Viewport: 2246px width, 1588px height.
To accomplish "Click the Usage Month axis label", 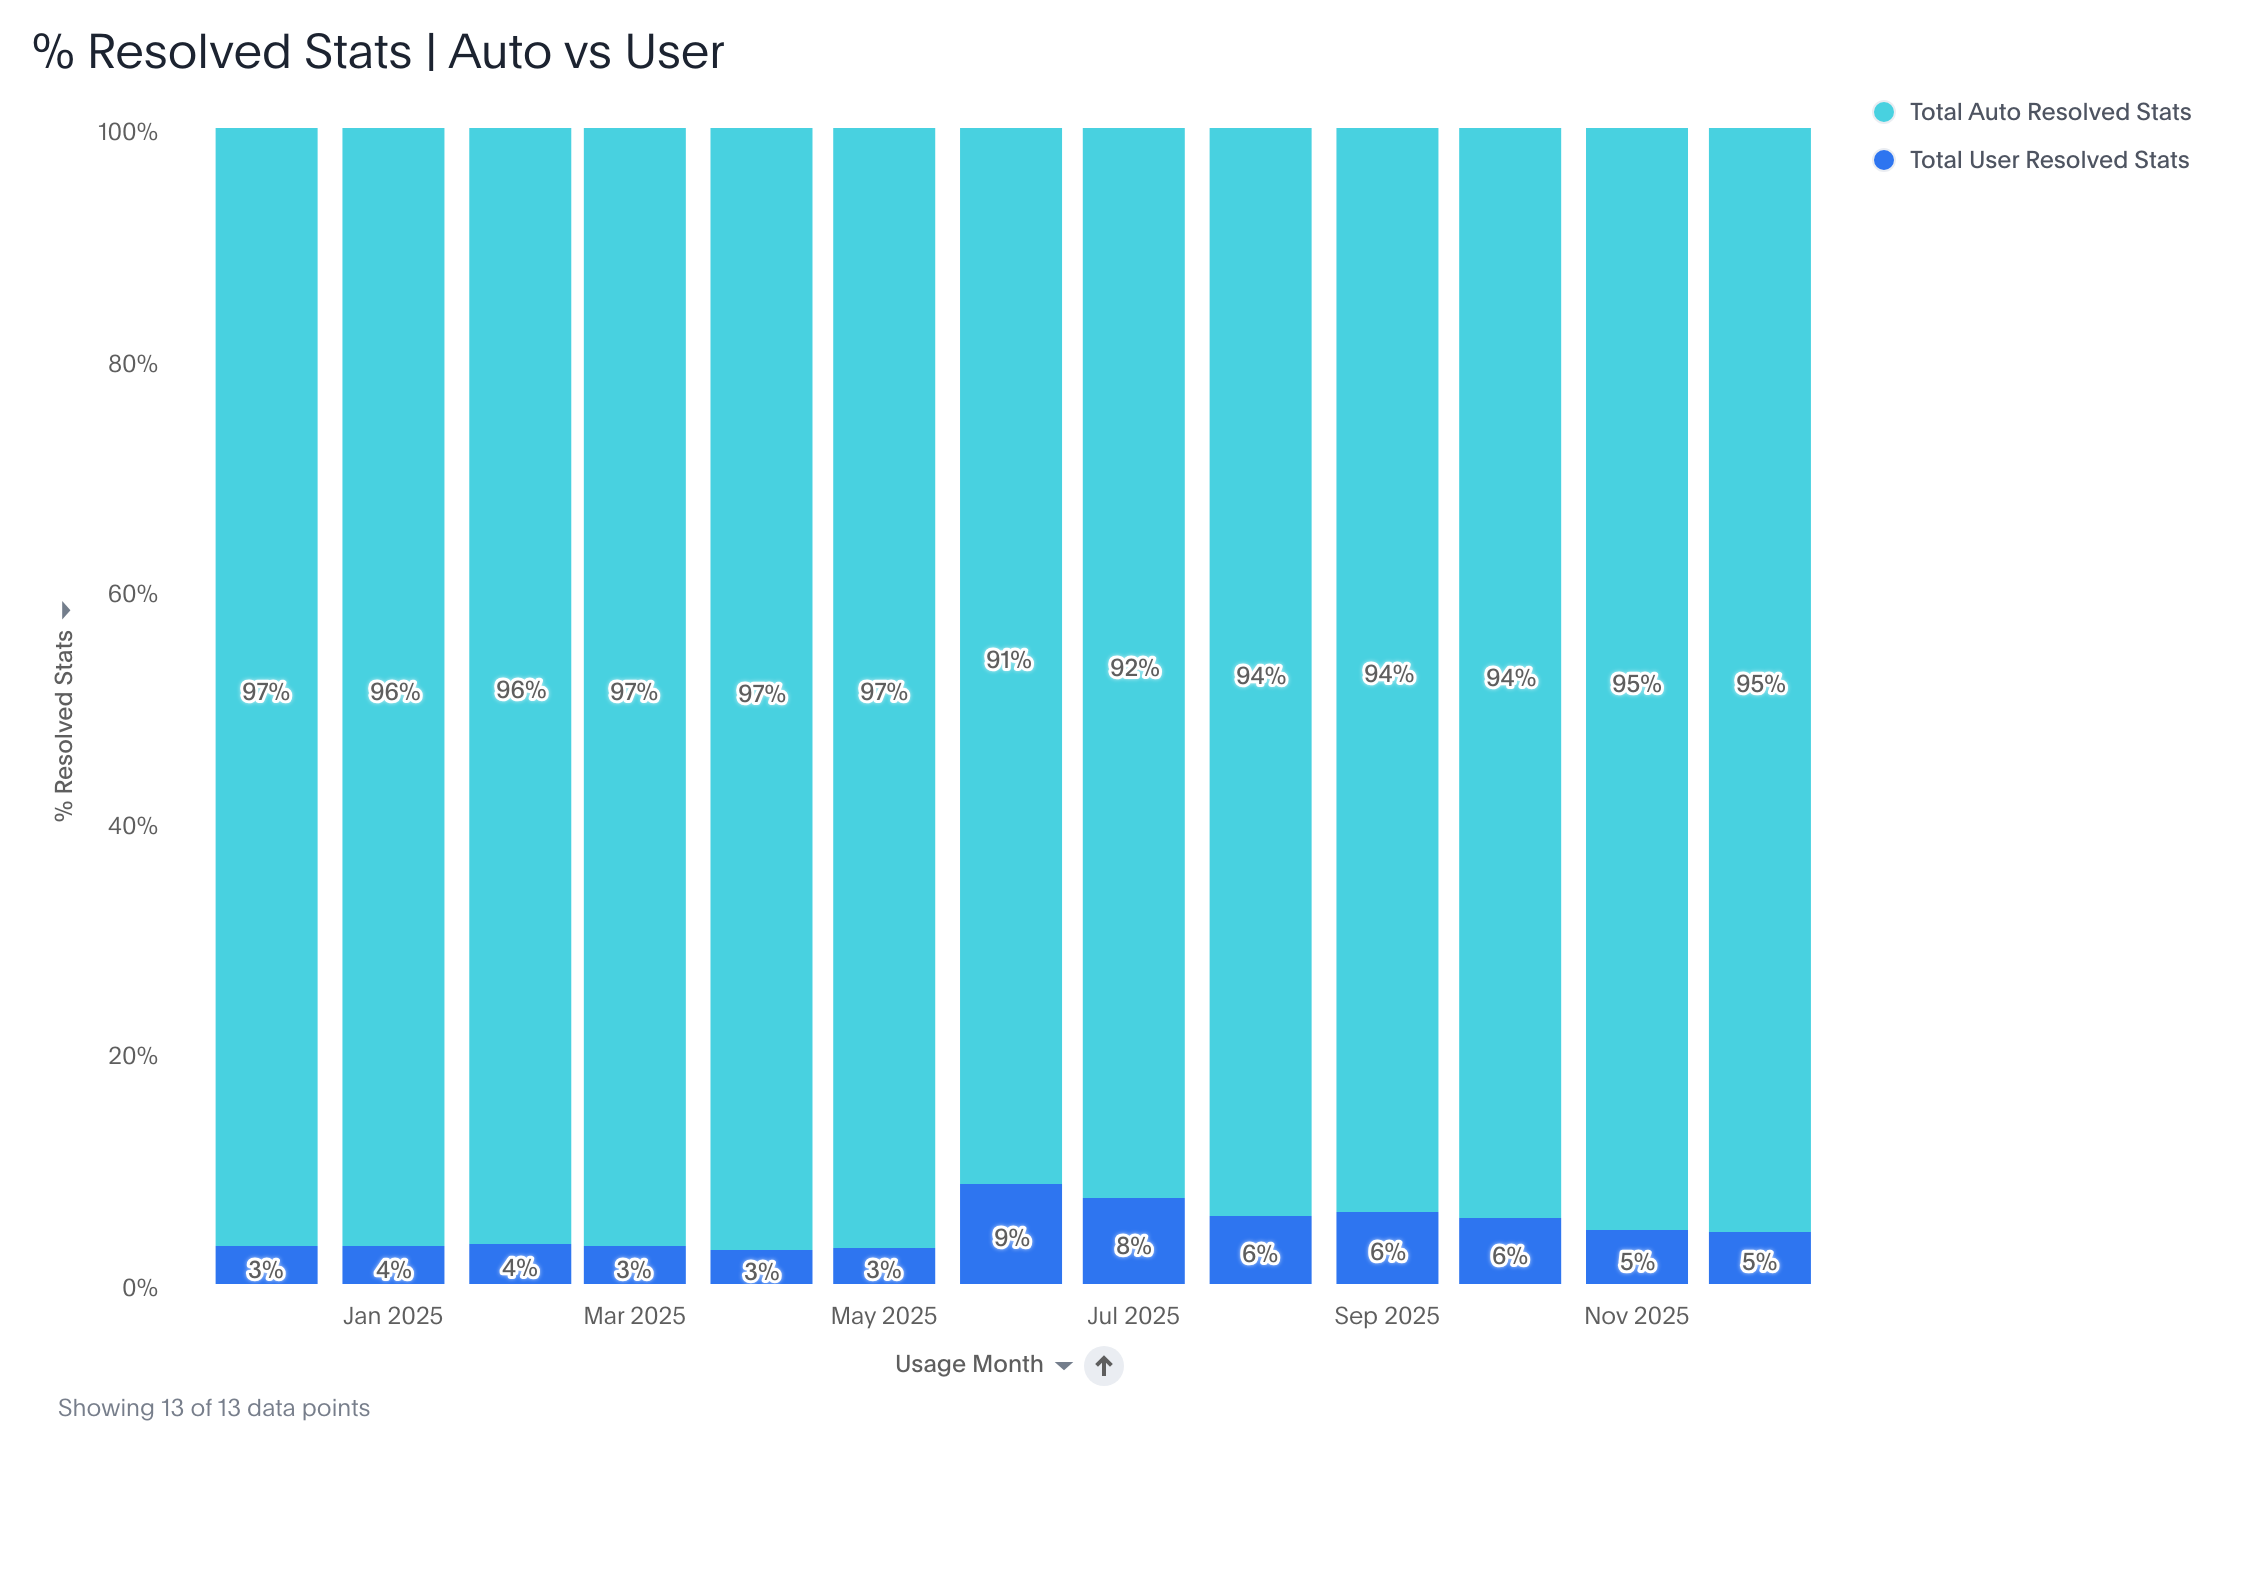I will coord(968,1364).
